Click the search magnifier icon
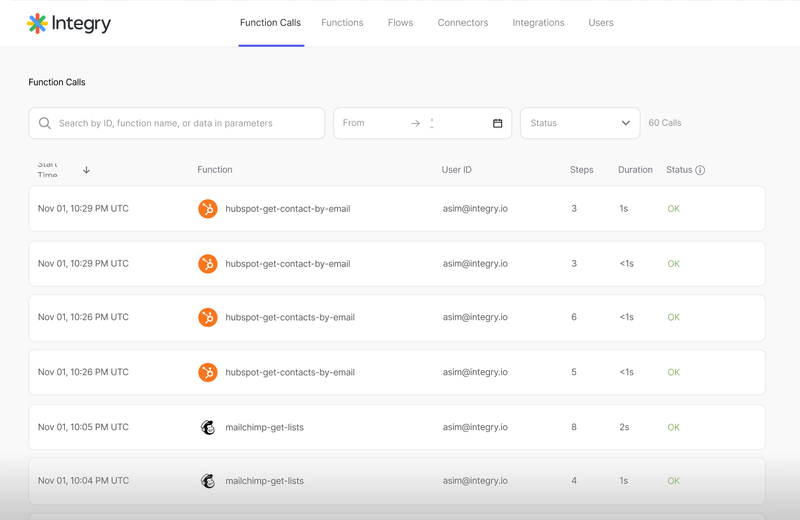Screen dimensions: 800x520 coord(45,123)
